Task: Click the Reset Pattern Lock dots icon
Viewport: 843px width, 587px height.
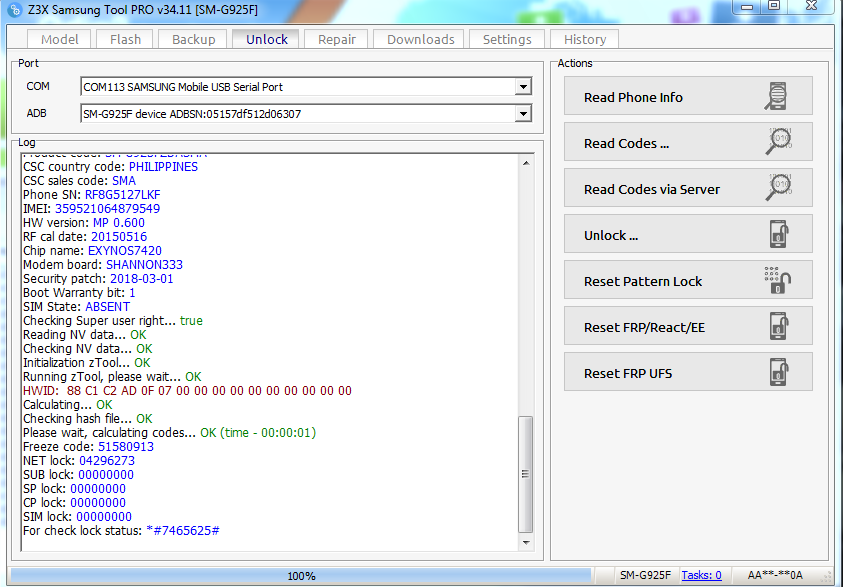Action: tap(777, 280)
